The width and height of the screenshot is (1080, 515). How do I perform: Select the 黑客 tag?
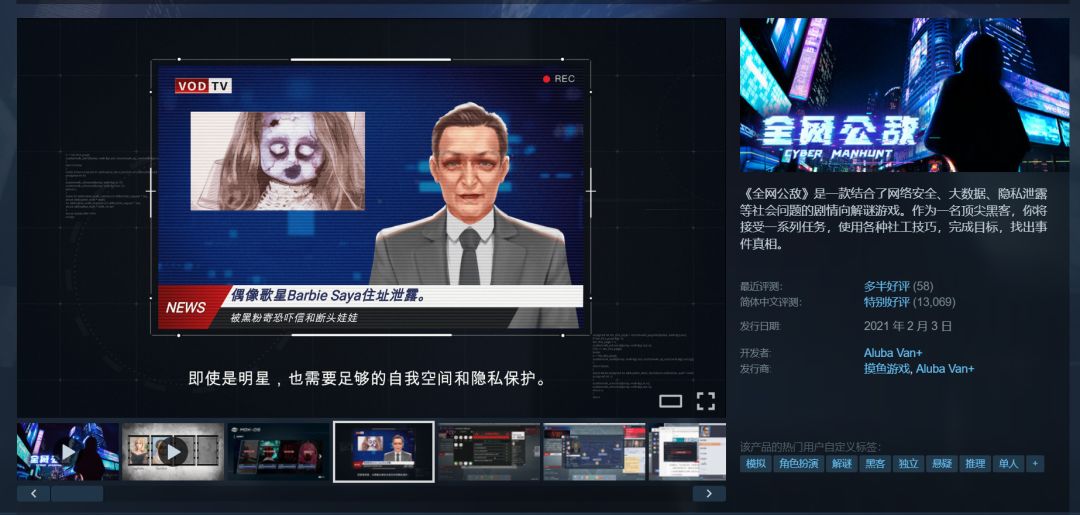coord(875,464)
